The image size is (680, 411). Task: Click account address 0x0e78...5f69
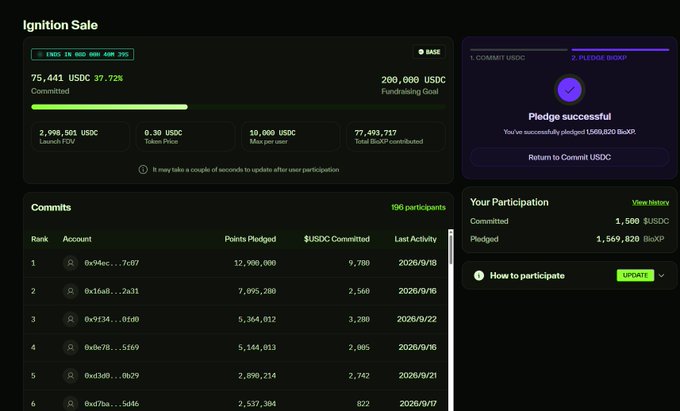(x=111, y=347)
